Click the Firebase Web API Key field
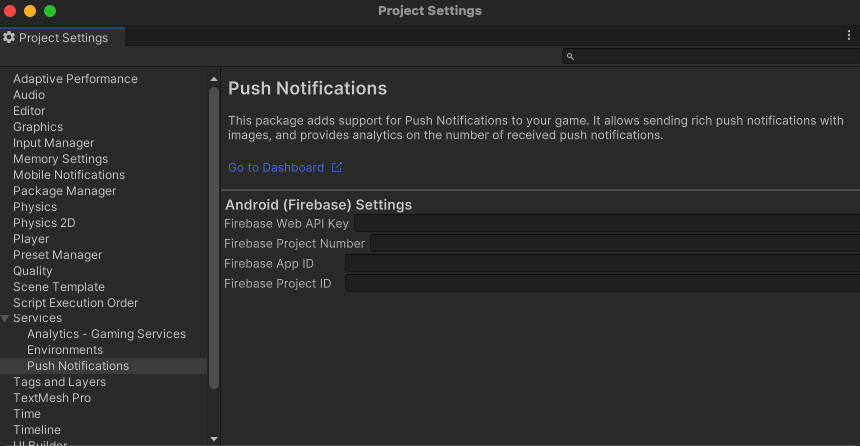This screenshot has height=446, width=860. pos(606,224)
